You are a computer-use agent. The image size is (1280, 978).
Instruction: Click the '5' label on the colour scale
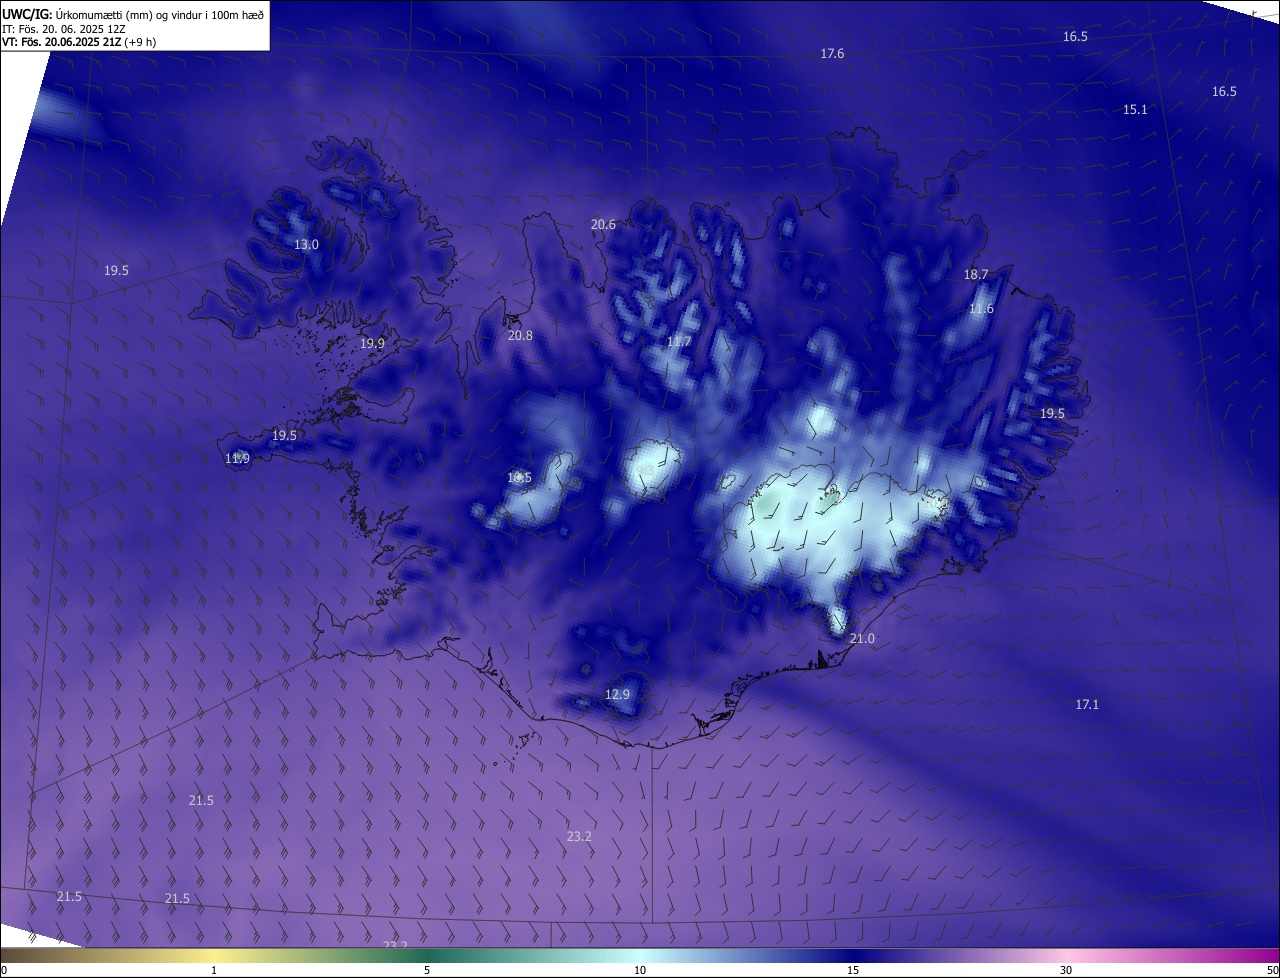tap(427, 971)
